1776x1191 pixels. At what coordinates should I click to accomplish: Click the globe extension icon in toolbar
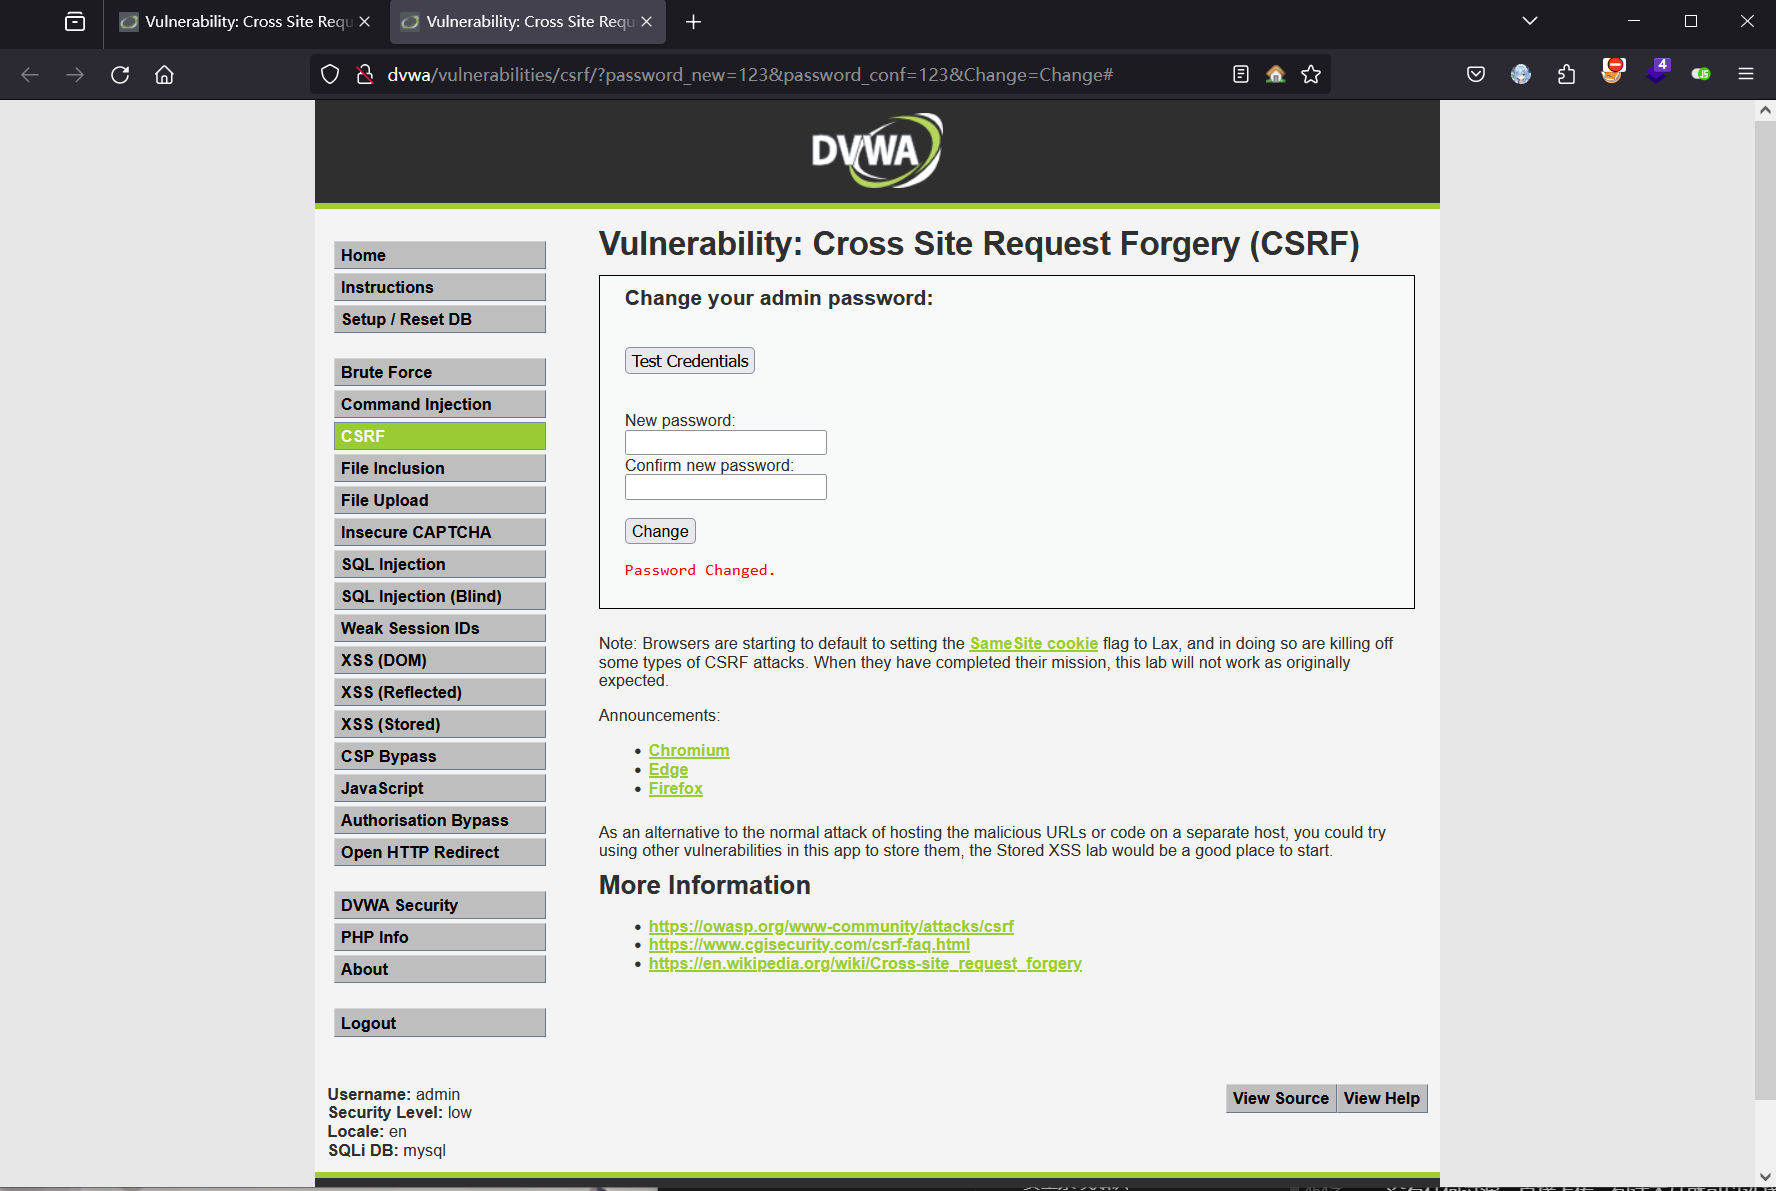tap(1521, 74)
